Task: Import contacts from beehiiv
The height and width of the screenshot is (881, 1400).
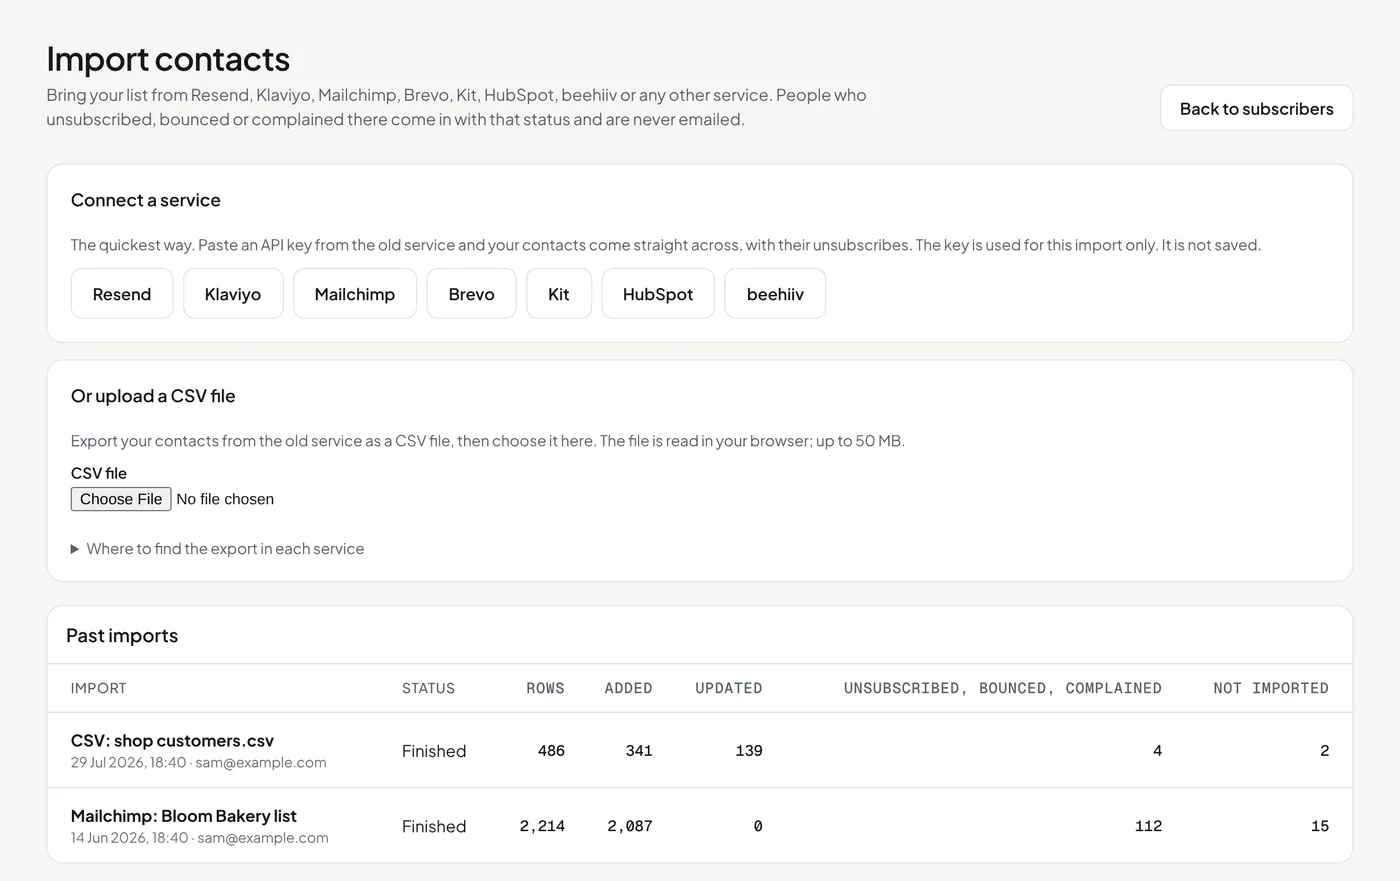Action: coord(775,294)
